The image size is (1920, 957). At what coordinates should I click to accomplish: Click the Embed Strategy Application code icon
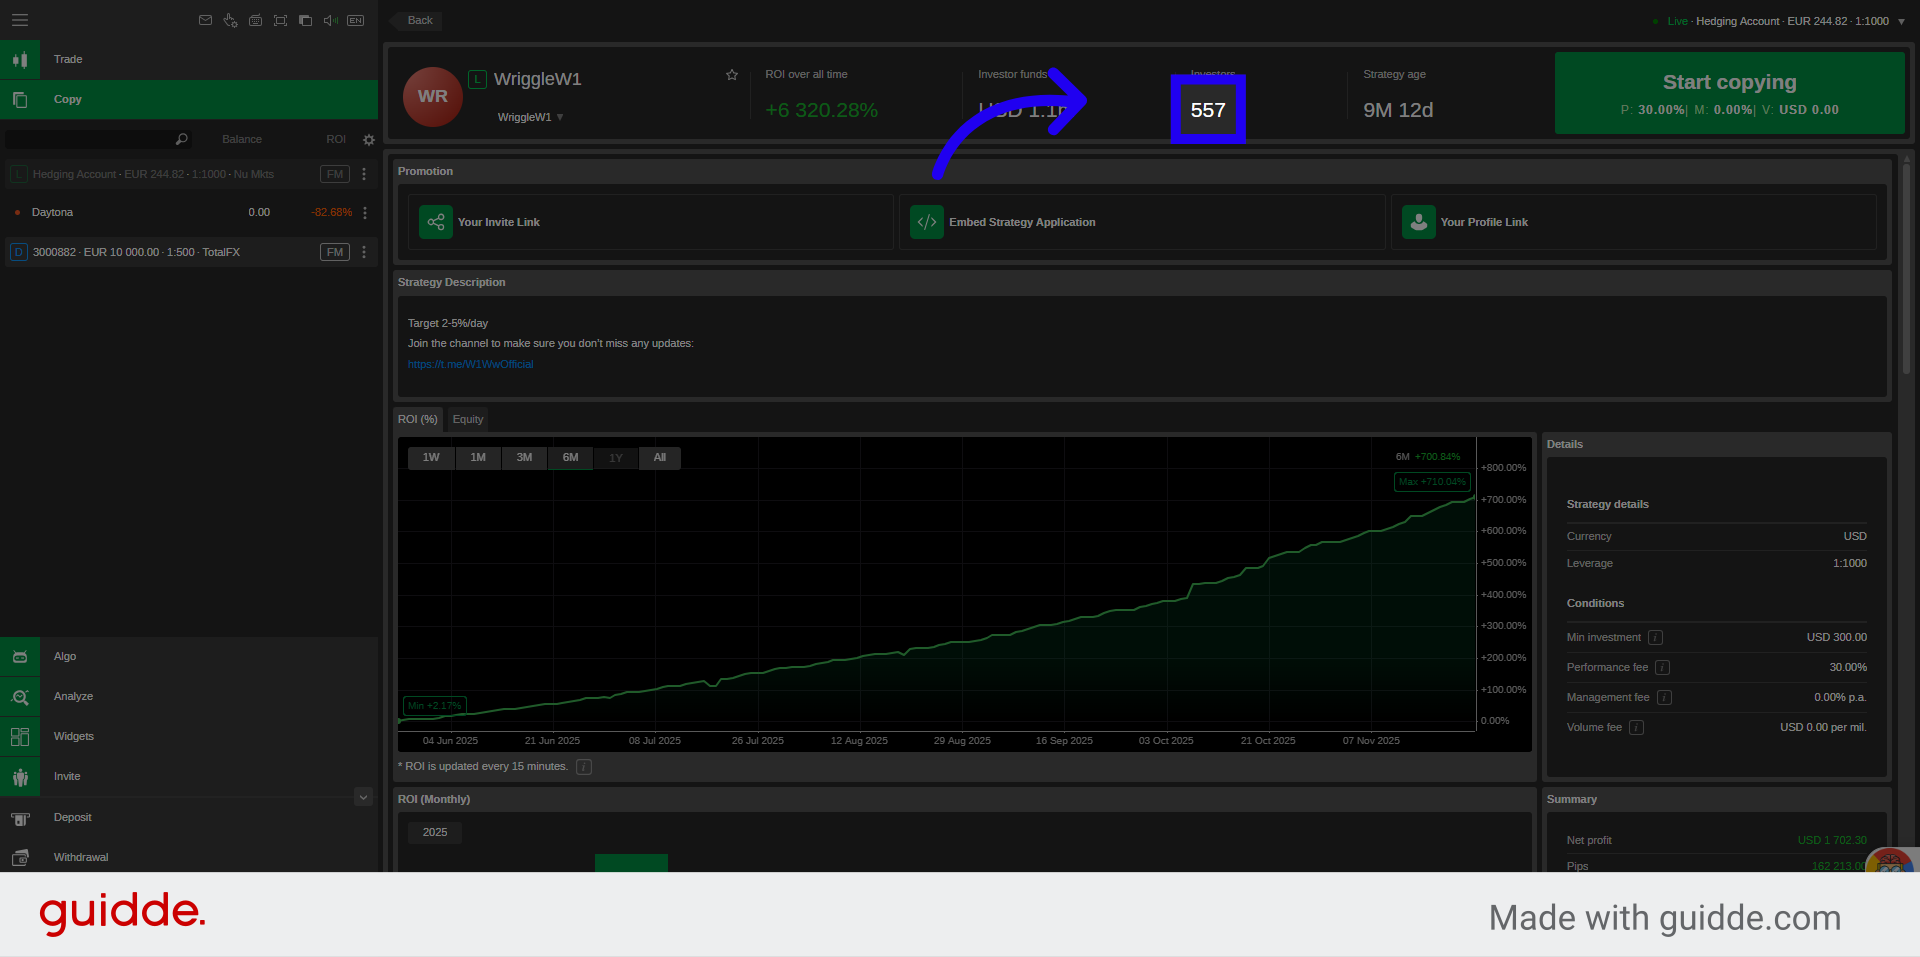coord(925,222)
